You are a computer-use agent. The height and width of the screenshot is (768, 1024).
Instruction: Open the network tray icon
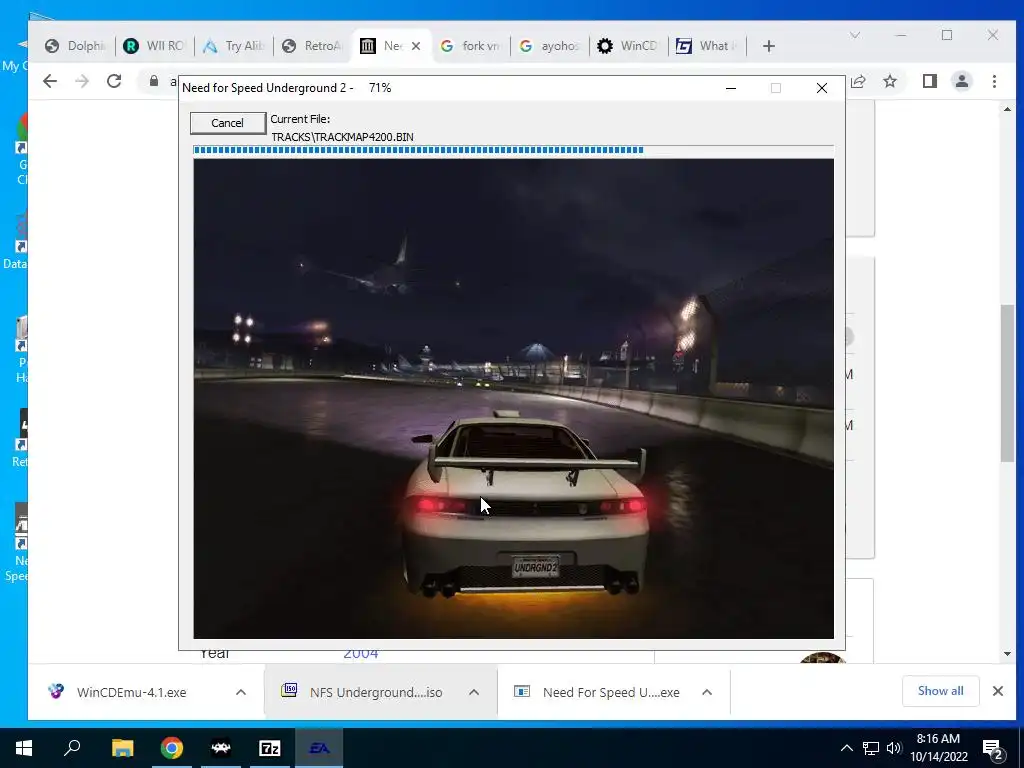871,748
